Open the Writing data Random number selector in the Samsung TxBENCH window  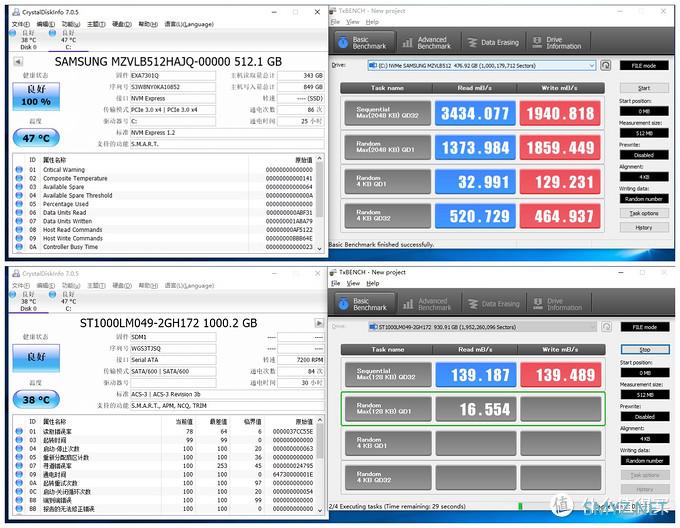(x=644, y=199)
